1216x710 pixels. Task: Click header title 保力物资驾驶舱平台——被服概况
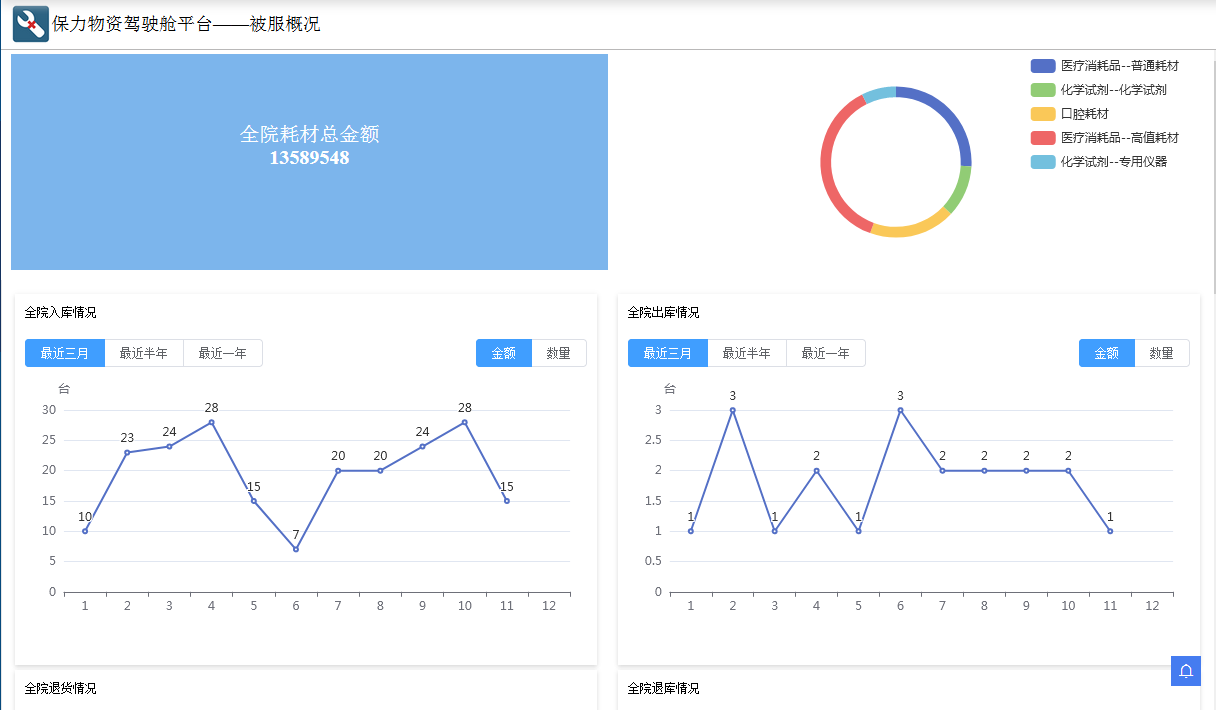[x=186, y=24]
